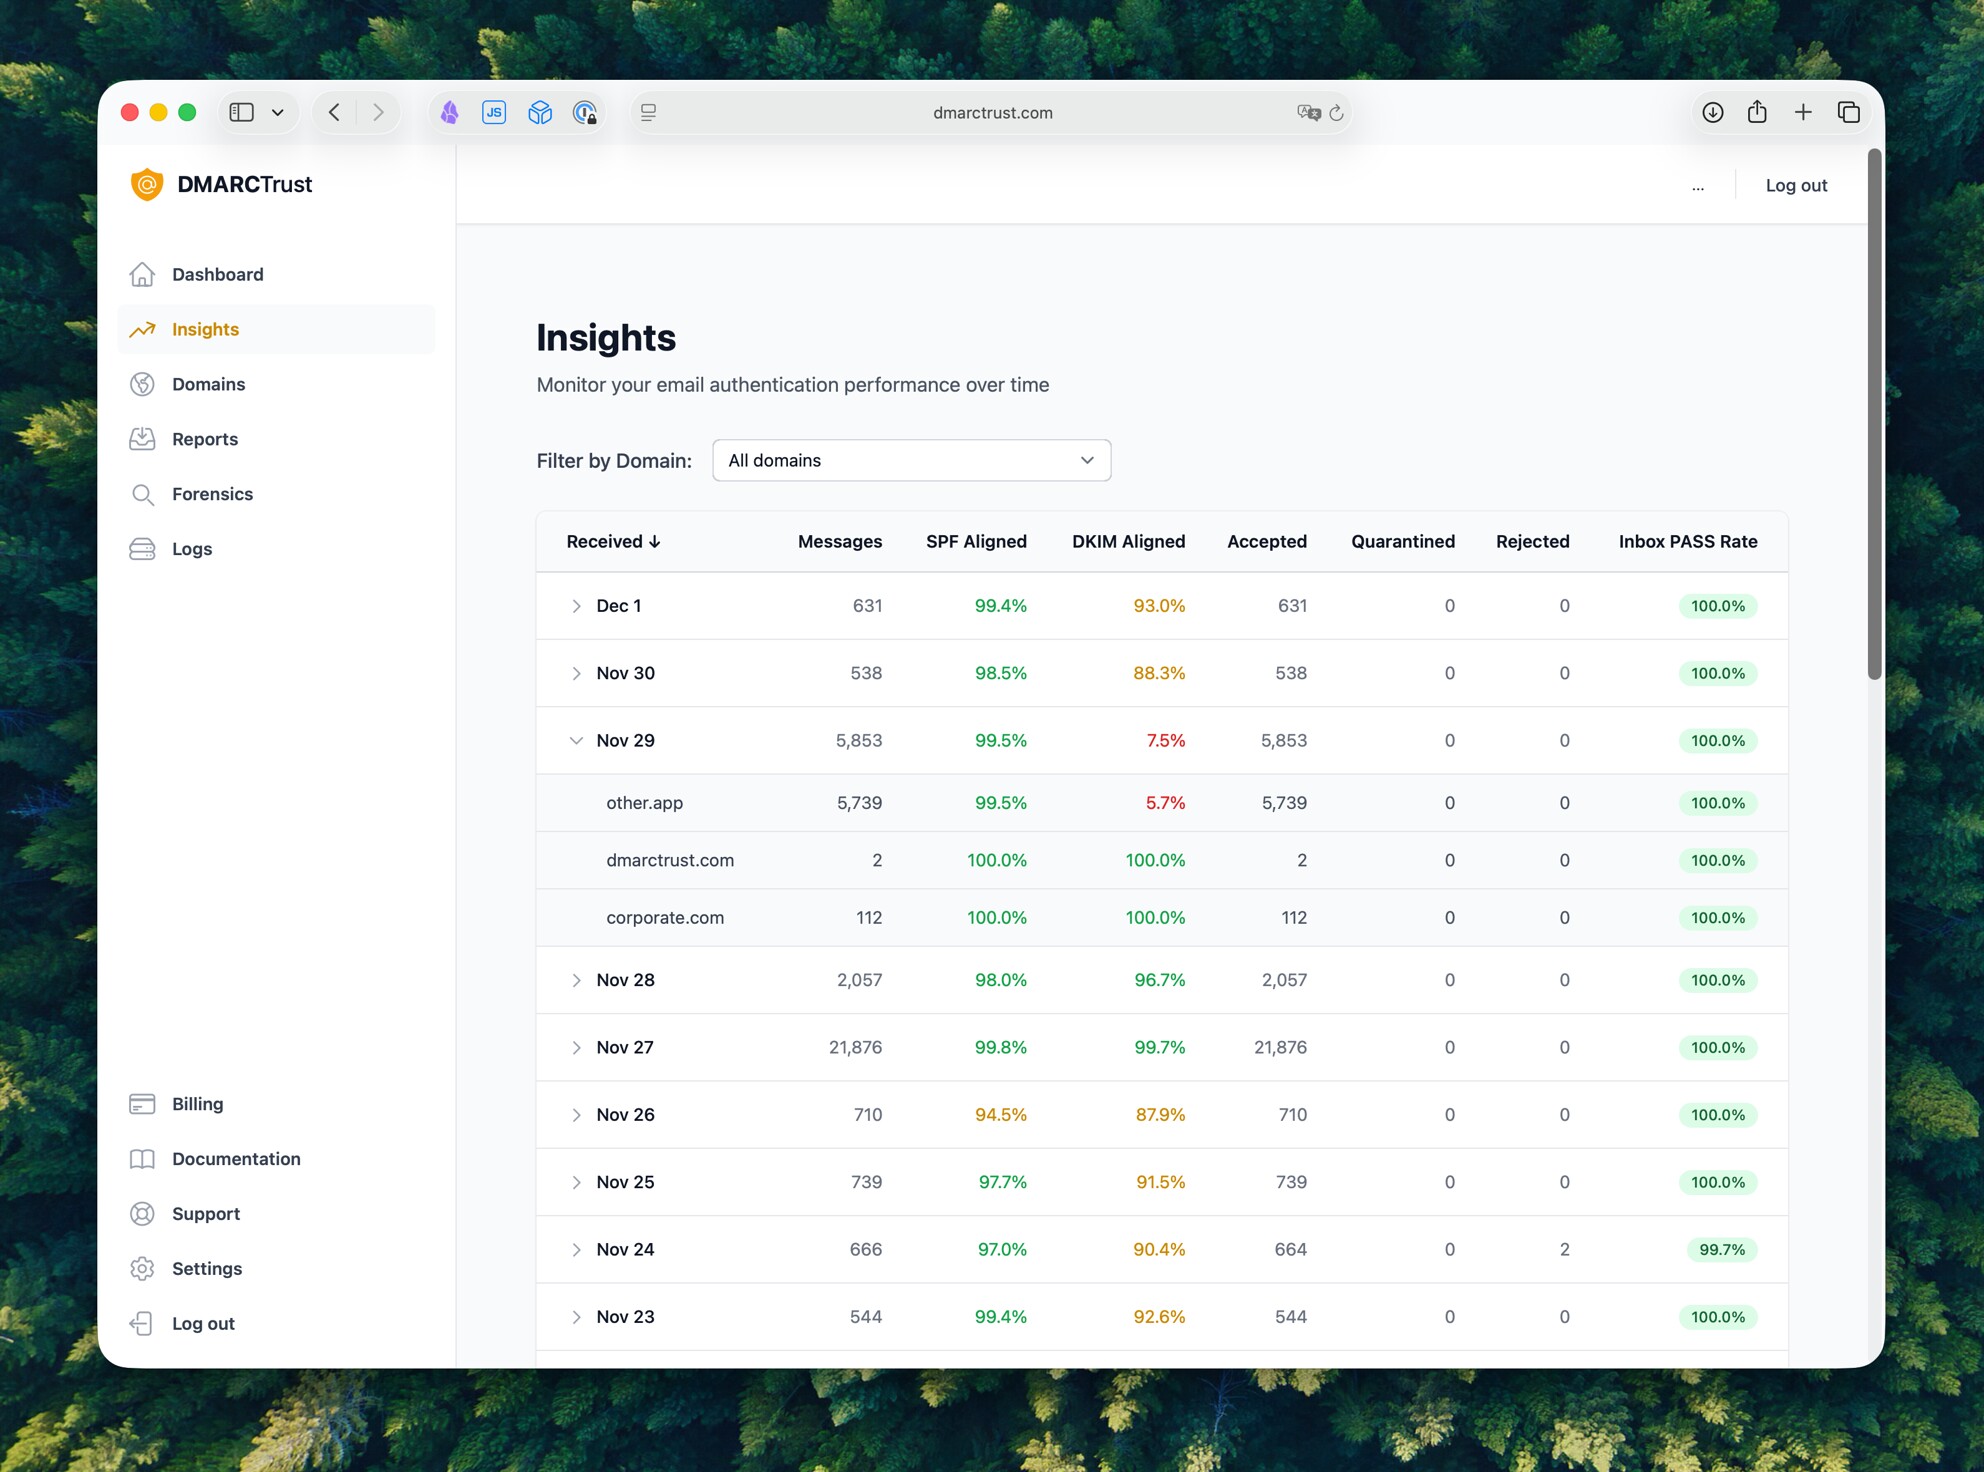The height and width of the screenshot is (1472, 1984).
Task: Go to Dashboard in sidebar
Action: pyautogui.click(x=217, y=274)
